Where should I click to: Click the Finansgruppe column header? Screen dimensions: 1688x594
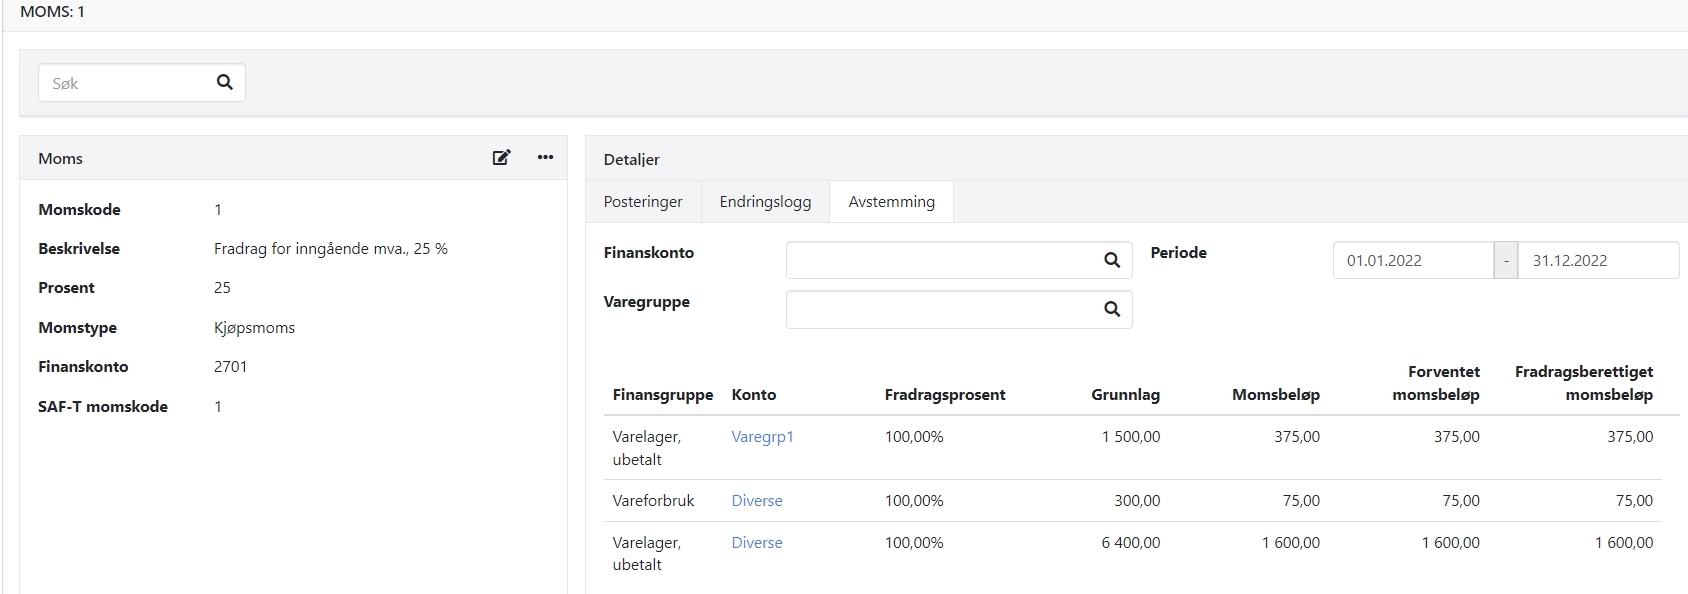tap(663, 395)
